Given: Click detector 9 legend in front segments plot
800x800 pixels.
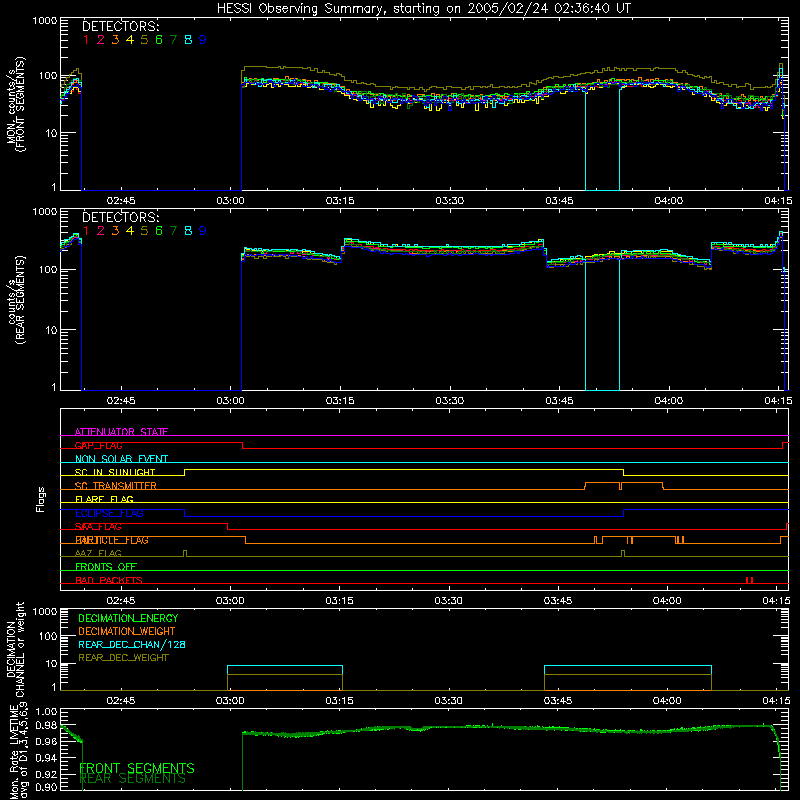Looking at the screenshot, I should coord(203,40).
